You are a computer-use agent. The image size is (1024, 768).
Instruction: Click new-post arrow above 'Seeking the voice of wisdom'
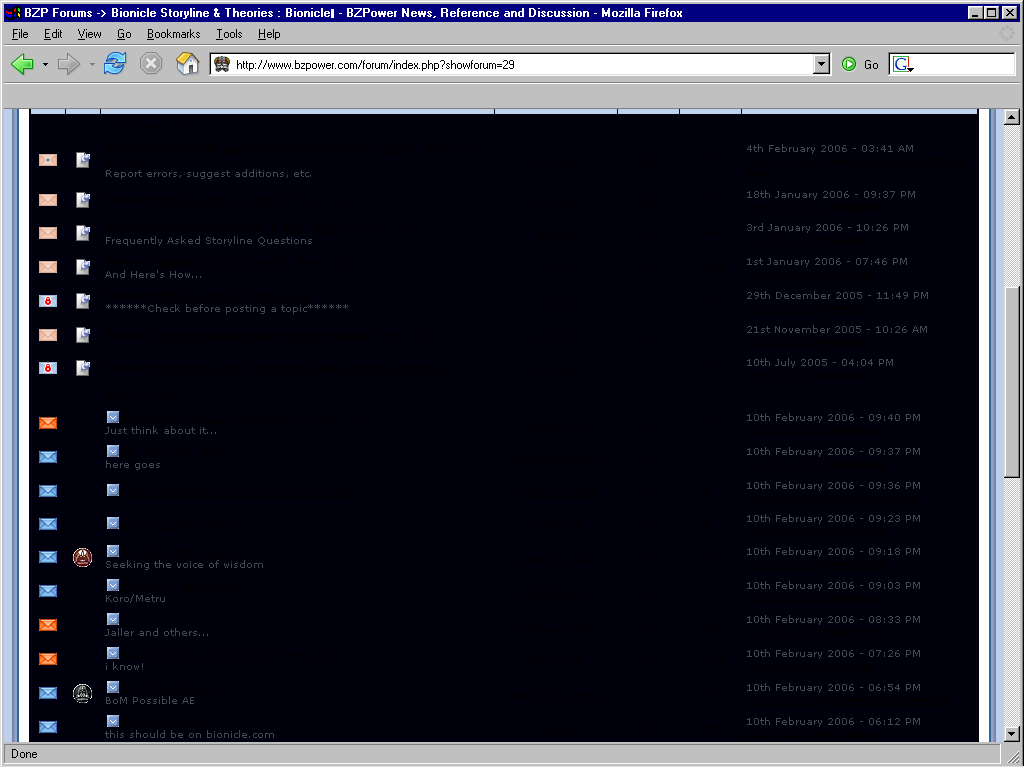coord(113,551)
